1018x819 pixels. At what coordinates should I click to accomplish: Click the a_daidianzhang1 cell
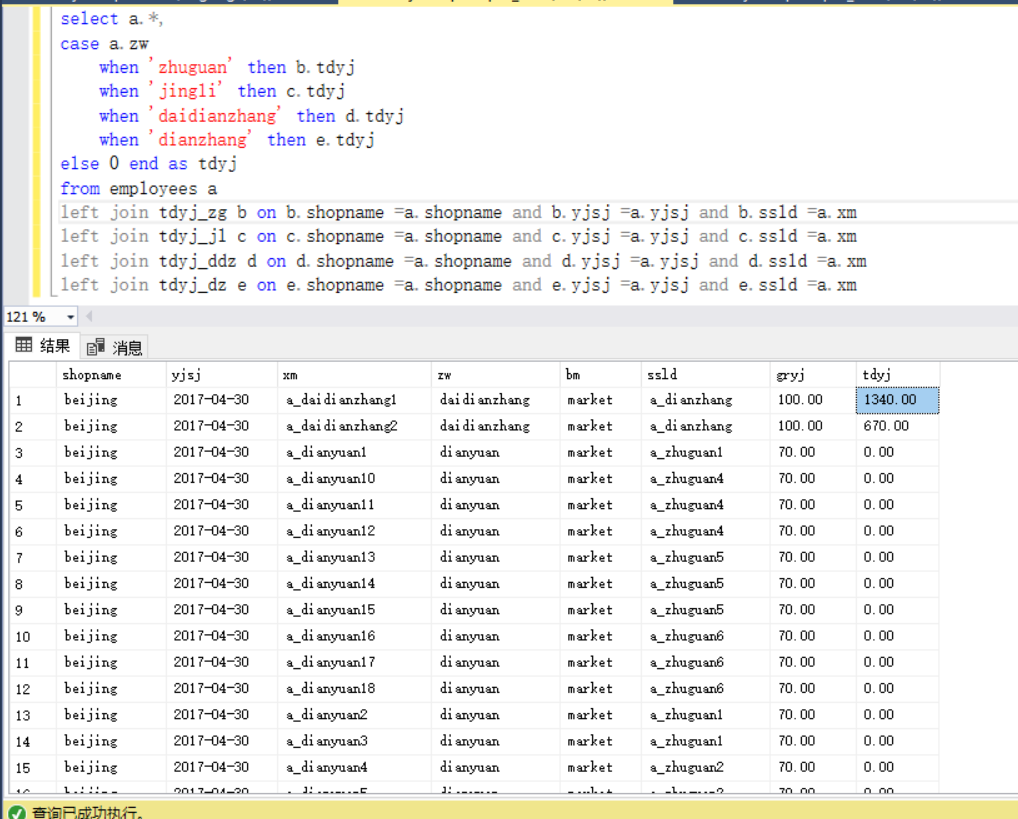[x=354, y=400]
